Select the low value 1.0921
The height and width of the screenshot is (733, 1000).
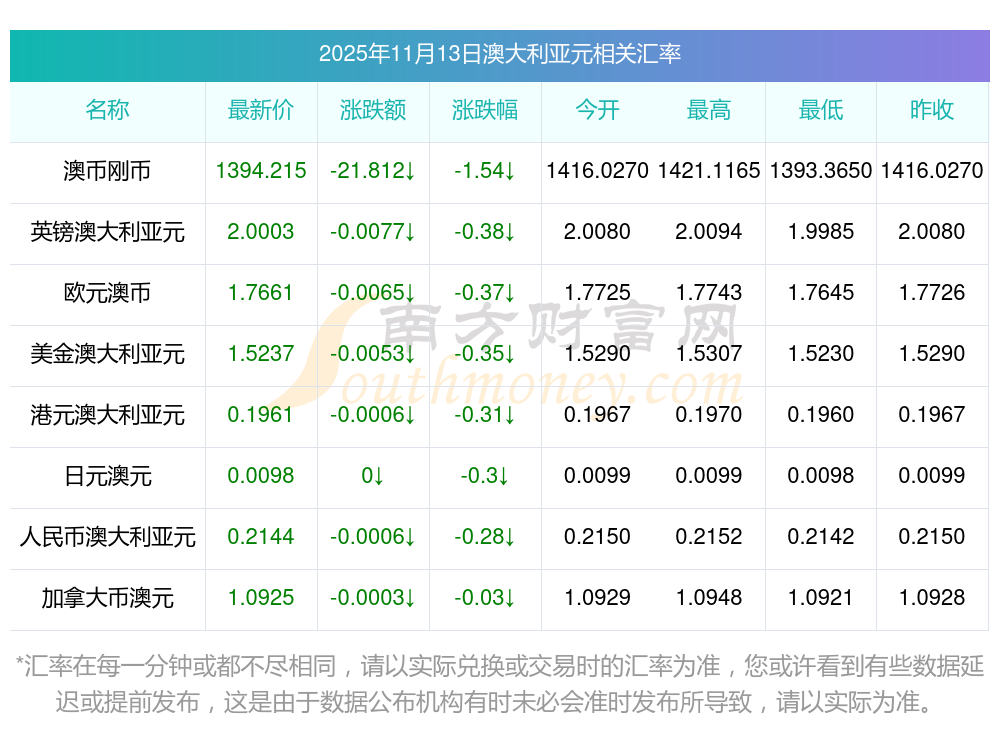[821, 598]
